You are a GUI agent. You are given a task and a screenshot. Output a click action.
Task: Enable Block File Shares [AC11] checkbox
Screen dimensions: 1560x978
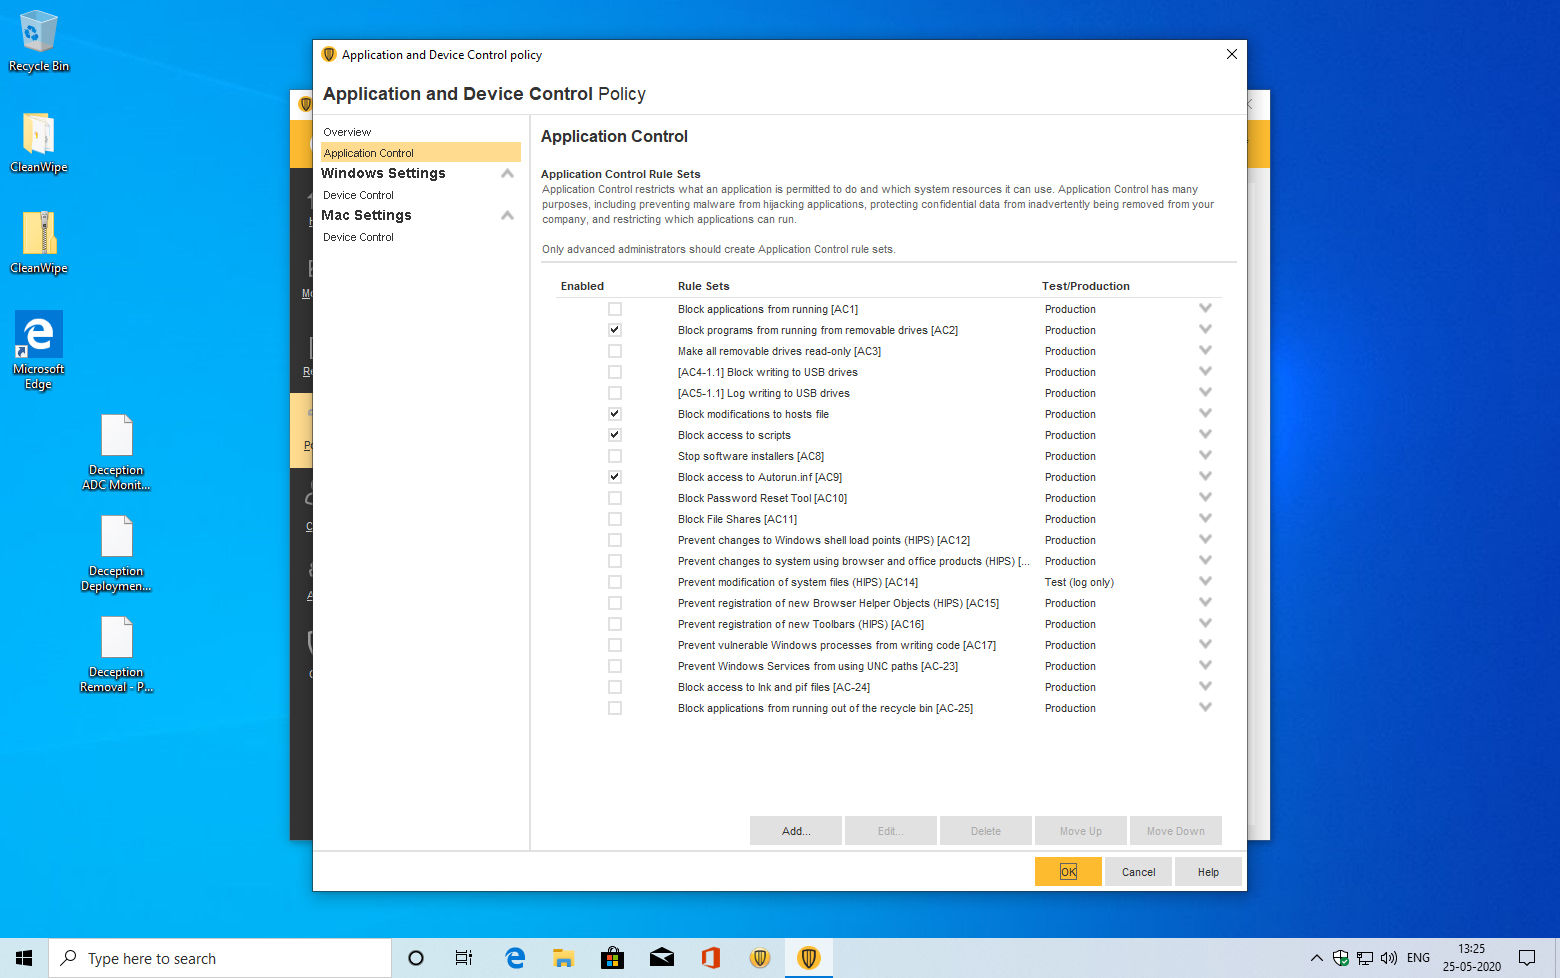tap(615, 519)
